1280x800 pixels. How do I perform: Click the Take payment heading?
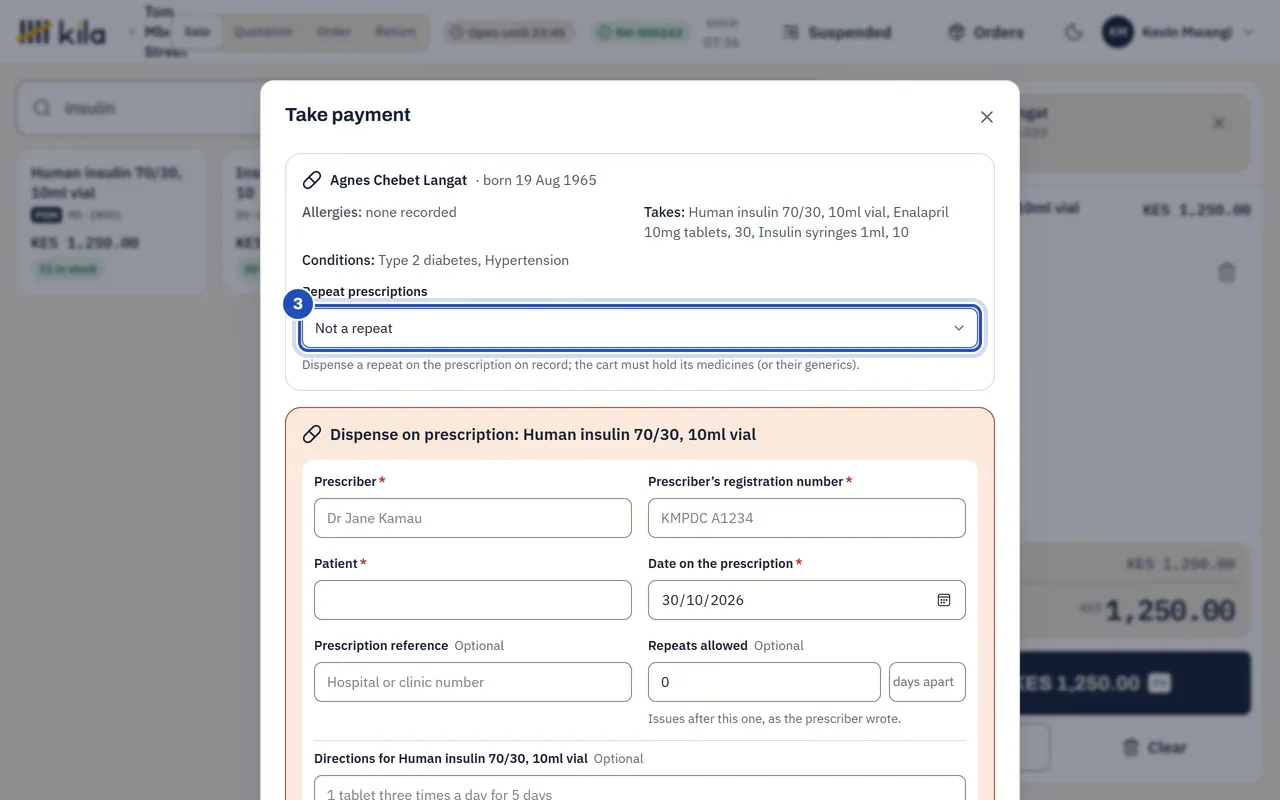tap(348, 115)
